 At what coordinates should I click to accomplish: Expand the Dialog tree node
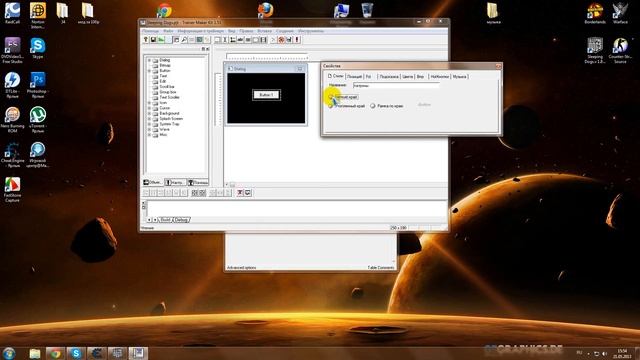click(149, 60)
